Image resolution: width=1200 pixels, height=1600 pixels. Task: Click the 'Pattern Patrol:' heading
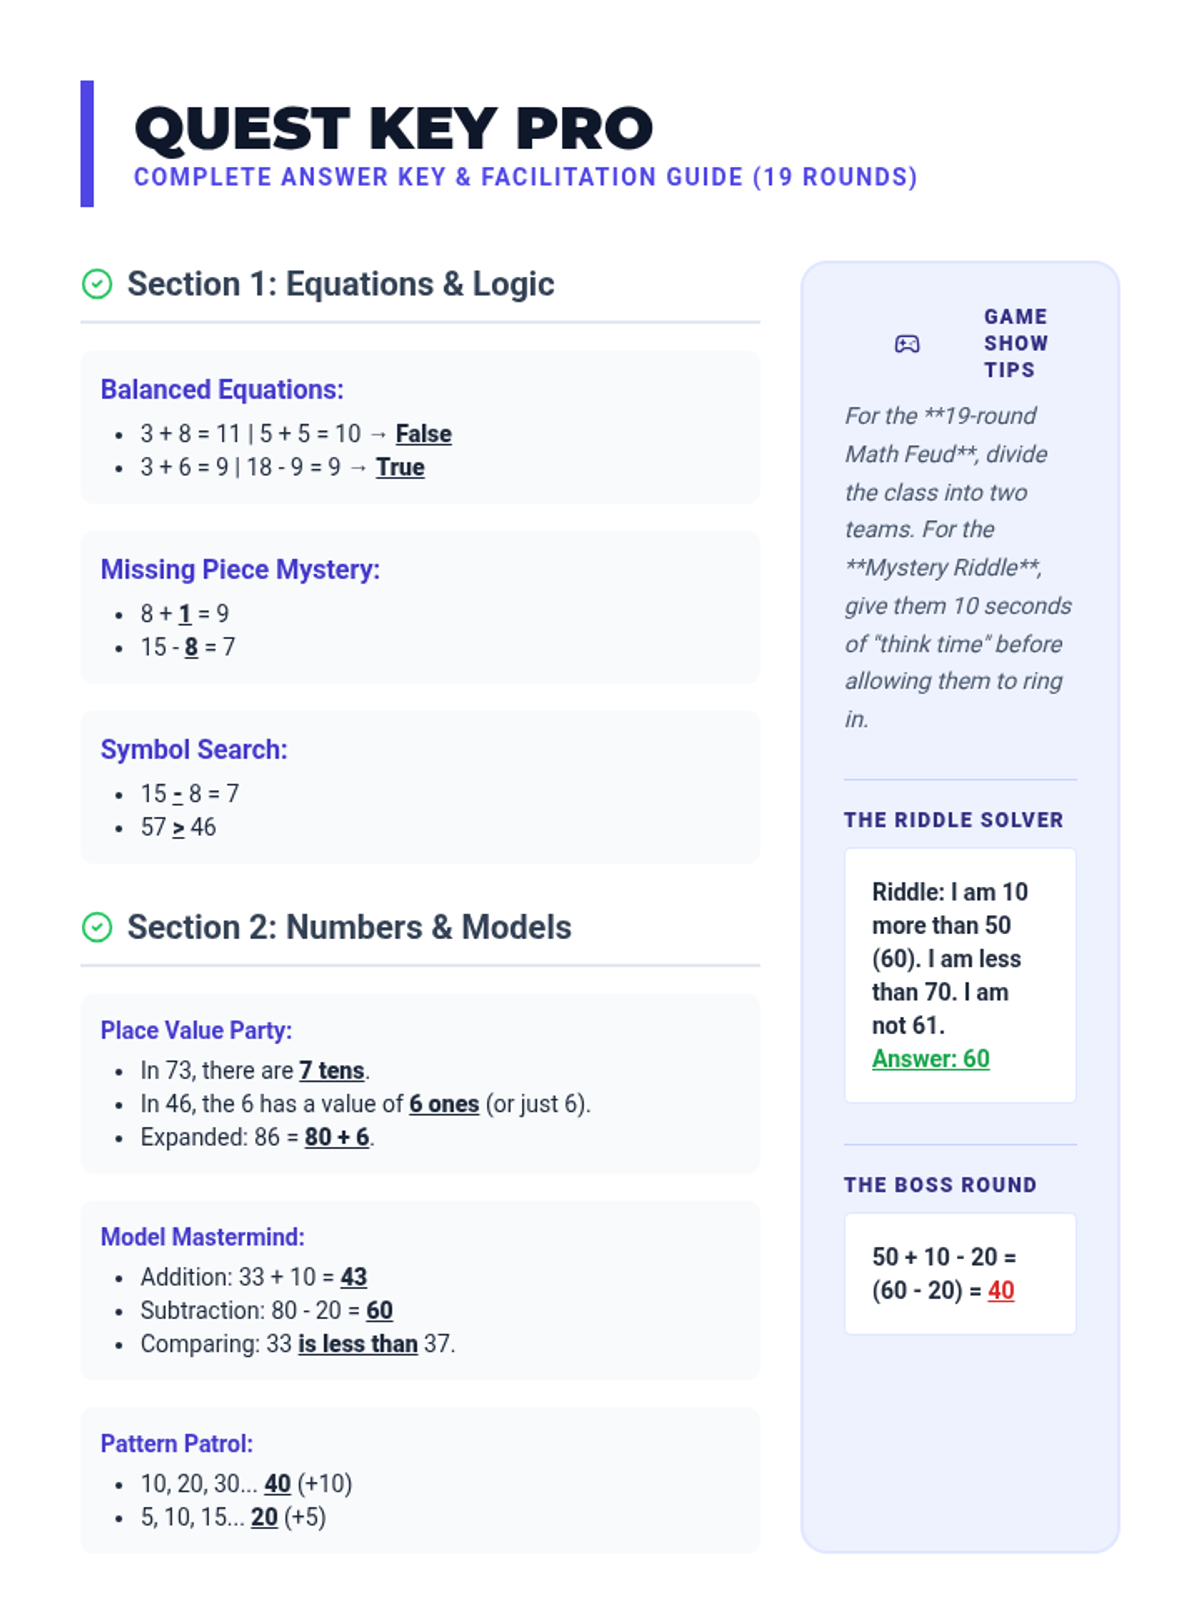tap(177, 1444)
